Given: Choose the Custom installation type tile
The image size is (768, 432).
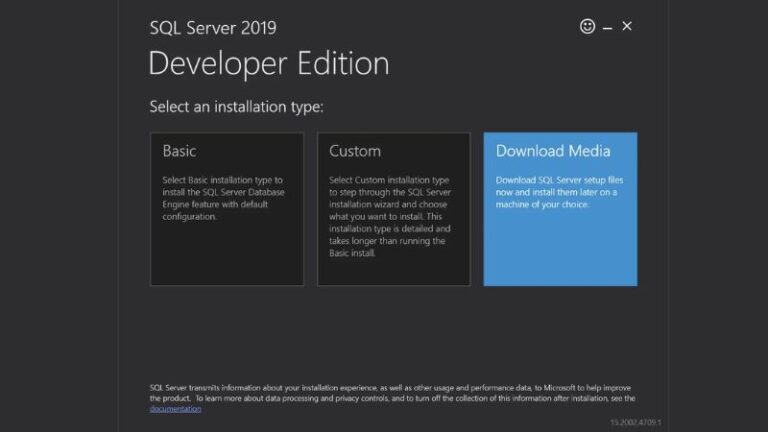Looking at the screenshot, I should [x=394, y=209].
